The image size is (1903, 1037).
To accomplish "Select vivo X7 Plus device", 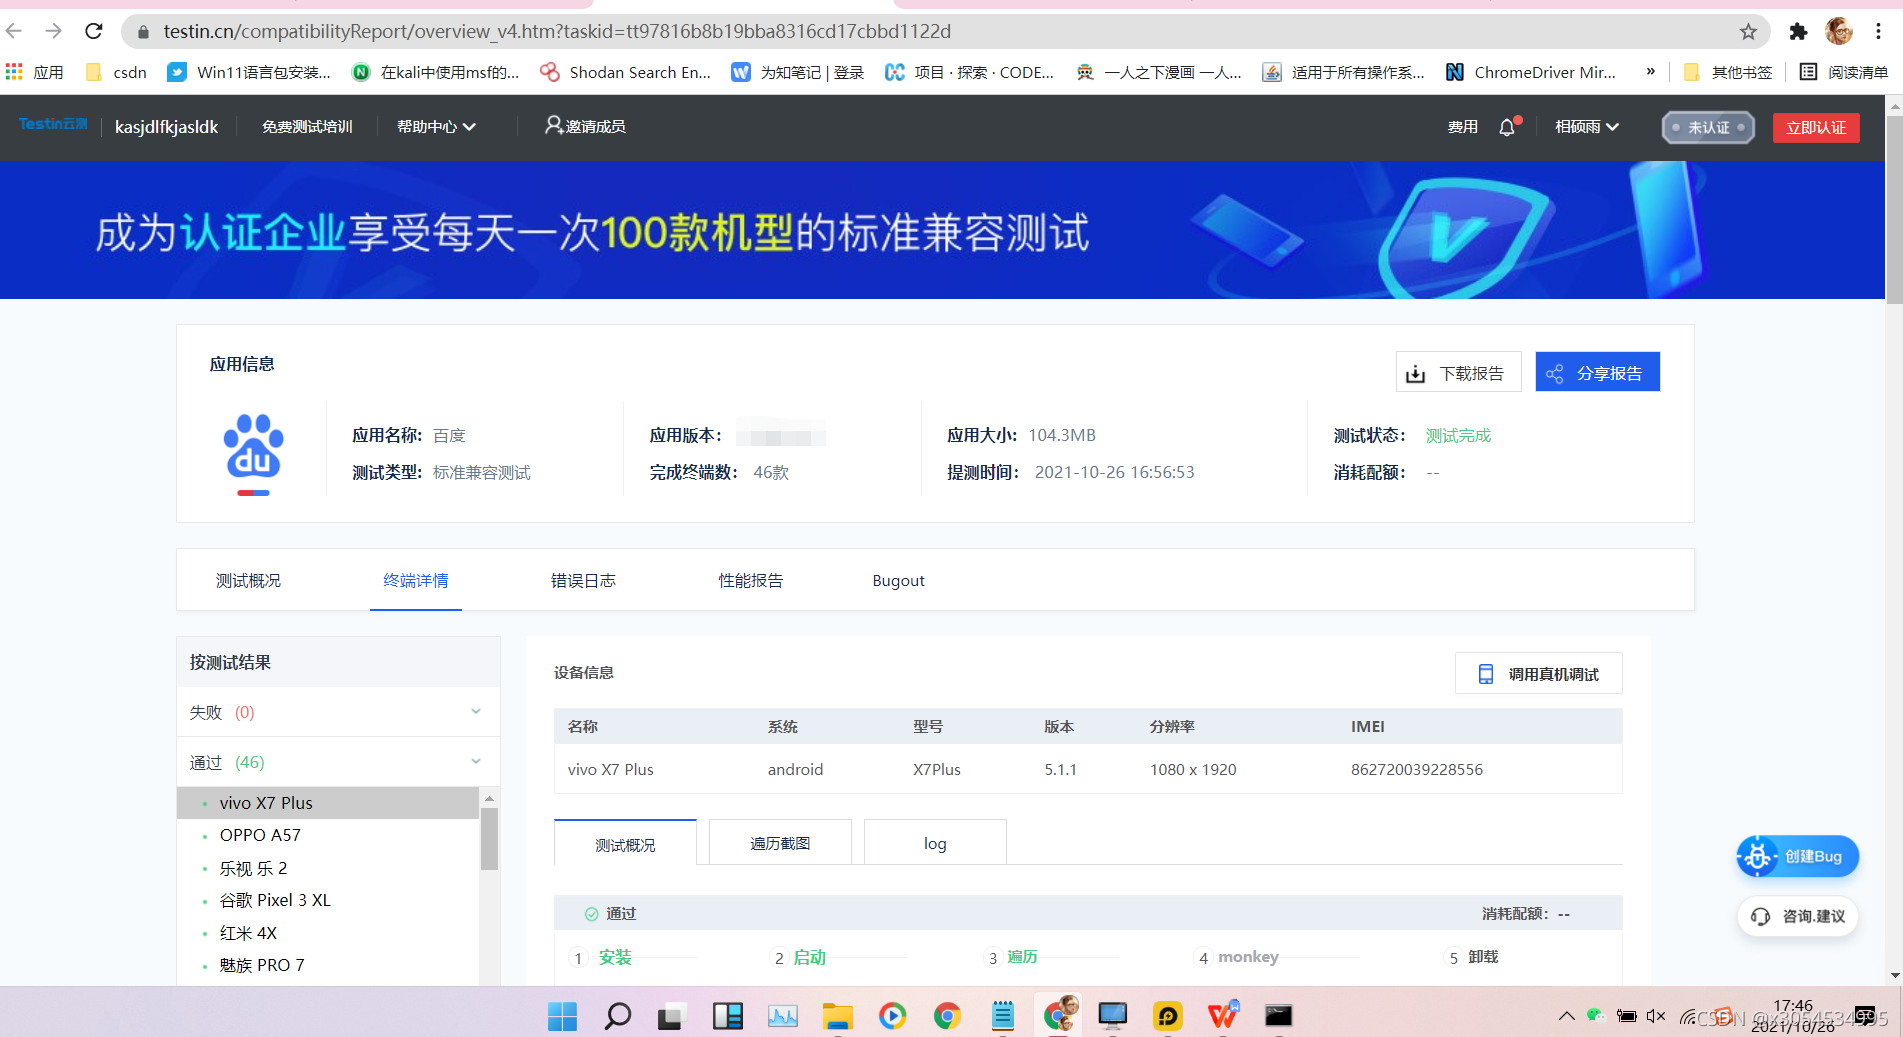I will click(328, 803).
